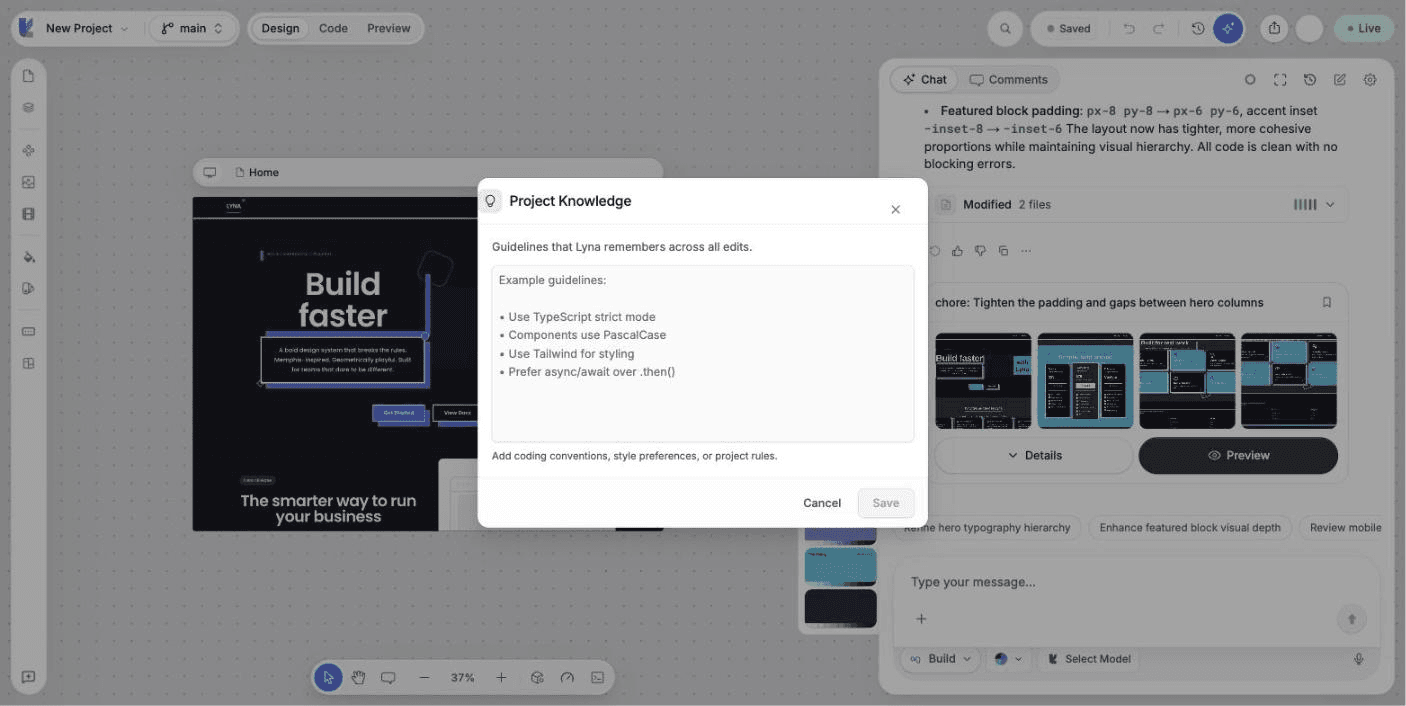Click the Cancel button in the dialog
This screenshot has width=1406, height=706.
point(822,503)
